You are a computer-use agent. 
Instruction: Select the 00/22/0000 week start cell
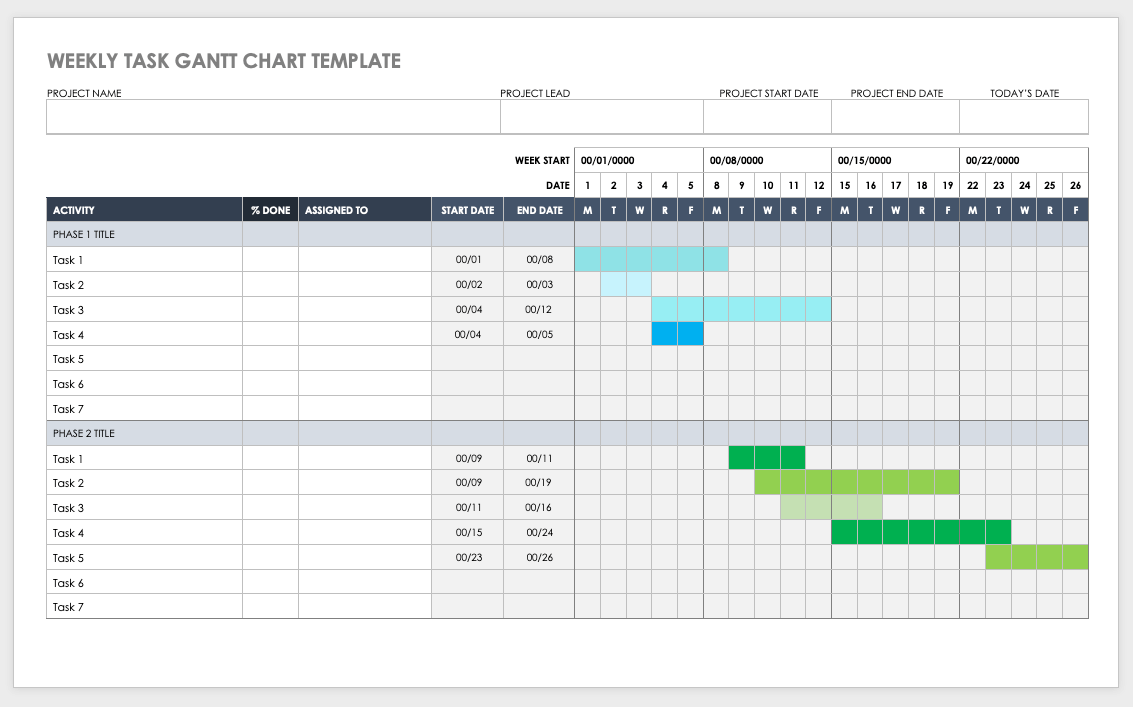(1023, 160)
